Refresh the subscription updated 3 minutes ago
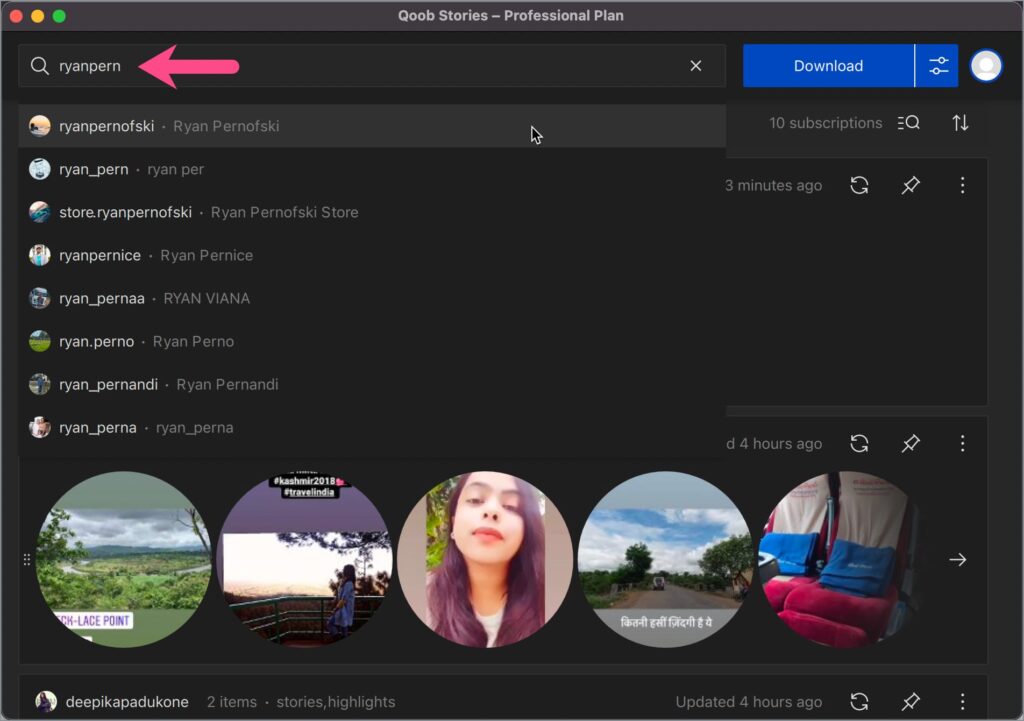 pos(859,185)
